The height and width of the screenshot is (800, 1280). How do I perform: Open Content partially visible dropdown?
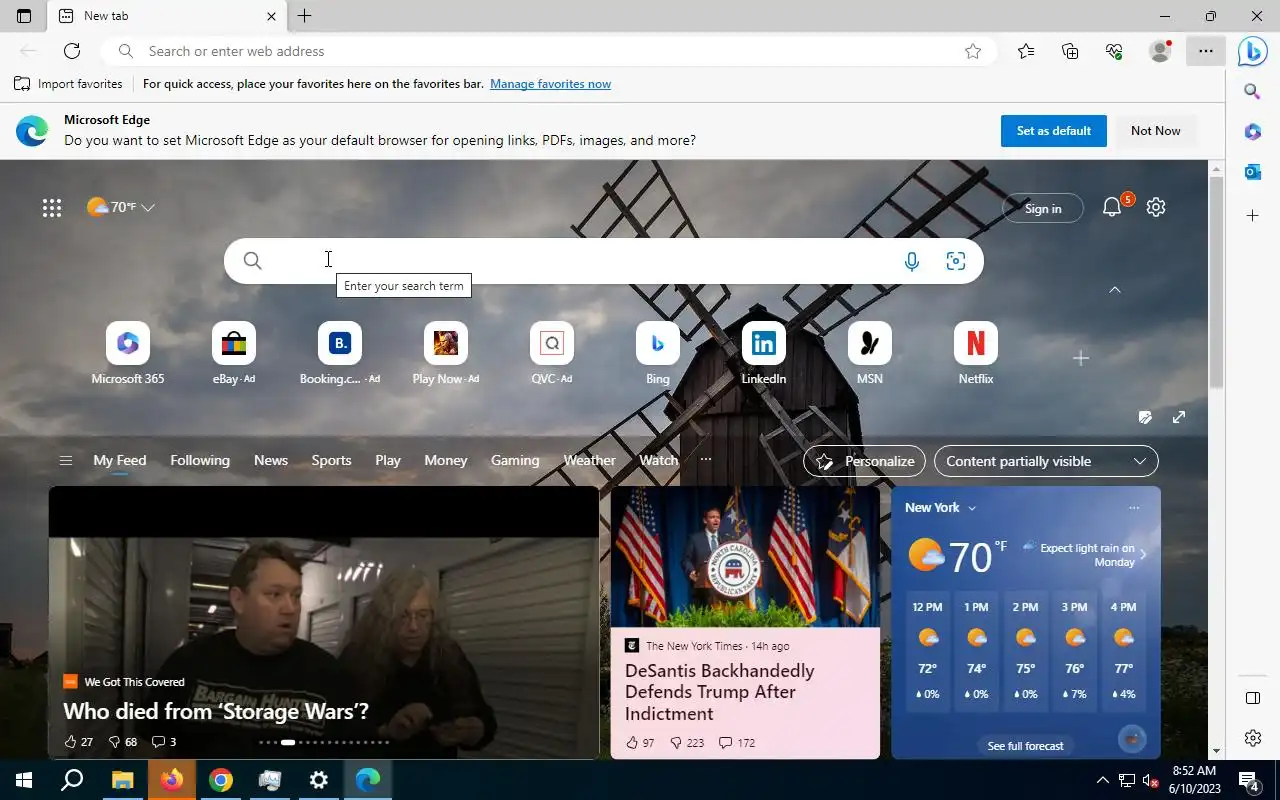click(1046, 461)
